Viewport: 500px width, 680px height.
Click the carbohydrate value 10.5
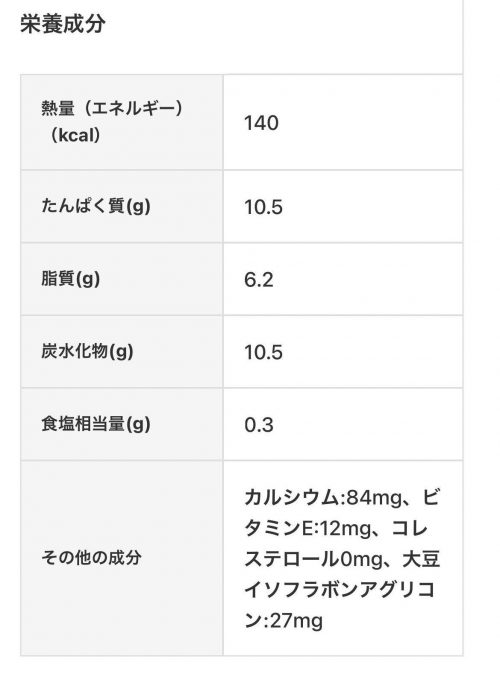tap(263, 352)
